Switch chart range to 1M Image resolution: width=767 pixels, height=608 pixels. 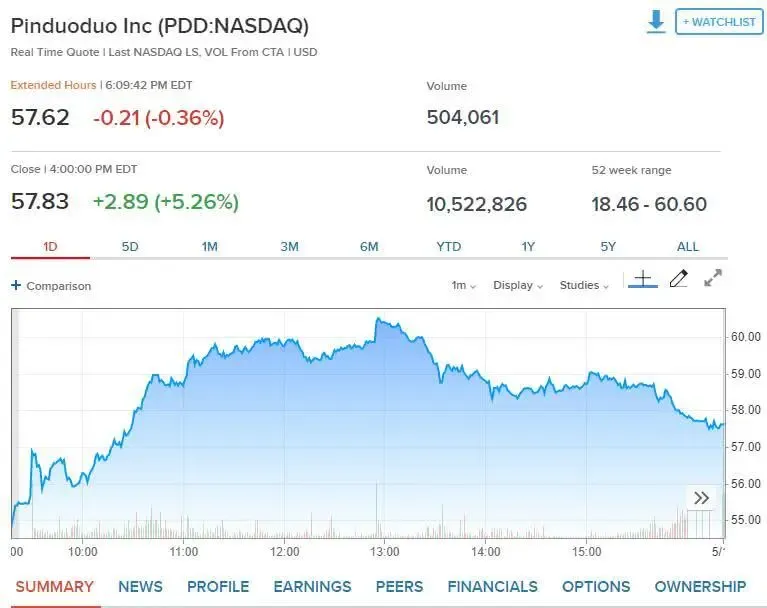coord(210,247)
